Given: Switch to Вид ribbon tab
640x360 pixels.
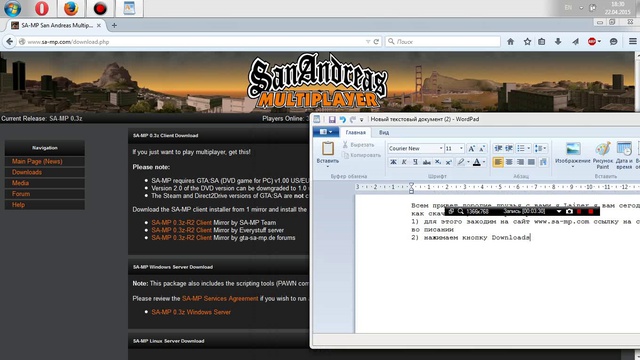Looking at the screenshot, I should tap(384, 132).
